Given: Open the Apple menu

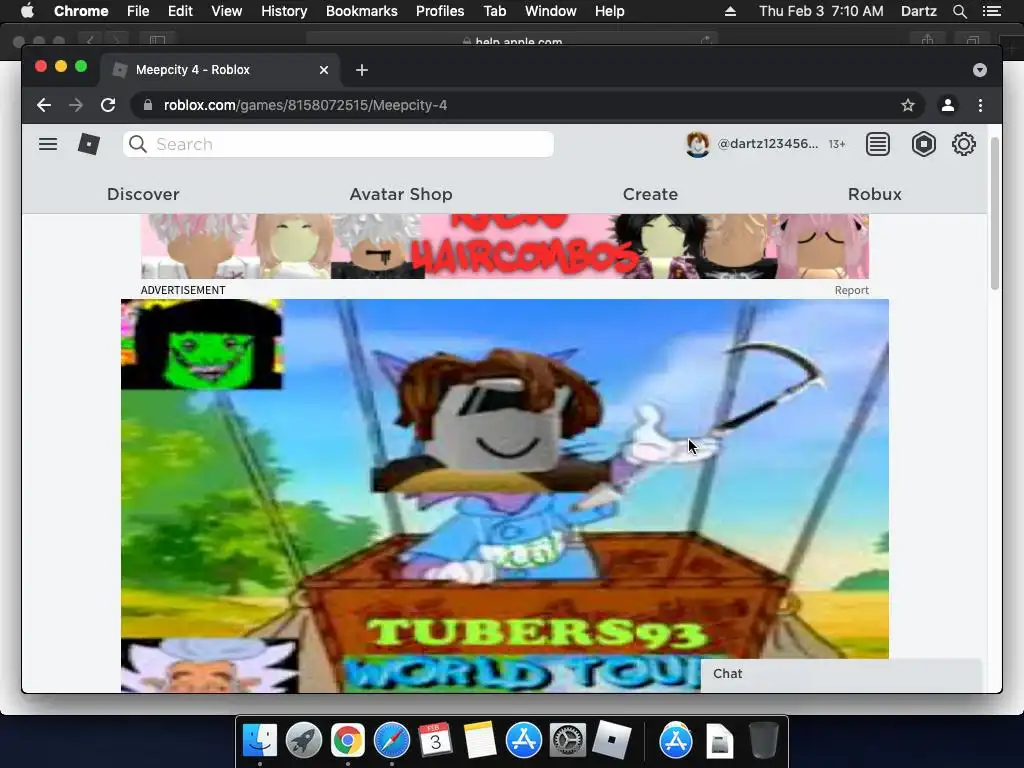Looking at the screenshot, I should pyautogui.click(x=27, y=11).
